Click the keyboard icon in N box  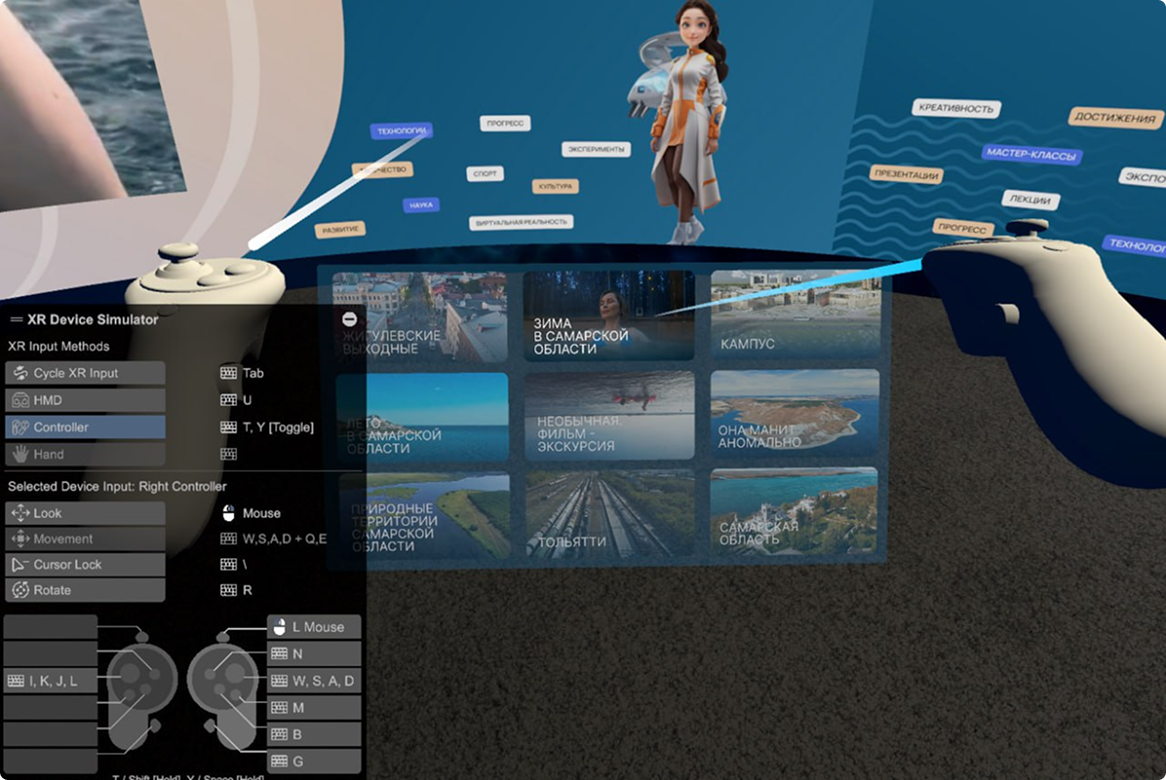click(280, 654)
